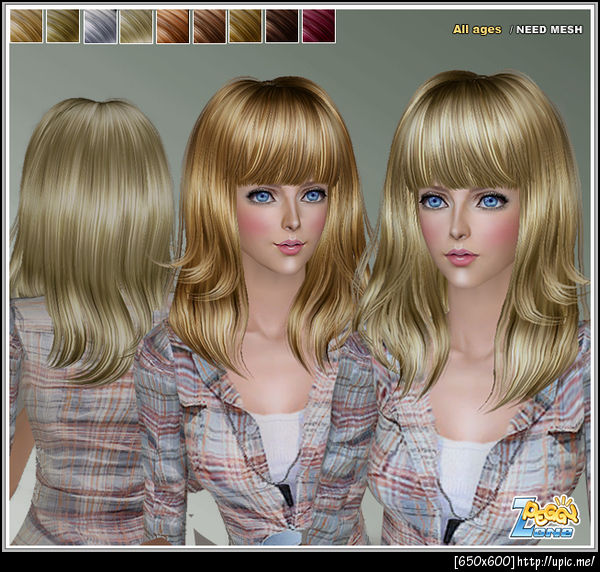Viewport: 600px width, 572px height.
Task: Click the [650x600] size label
Action: point(484,562)
